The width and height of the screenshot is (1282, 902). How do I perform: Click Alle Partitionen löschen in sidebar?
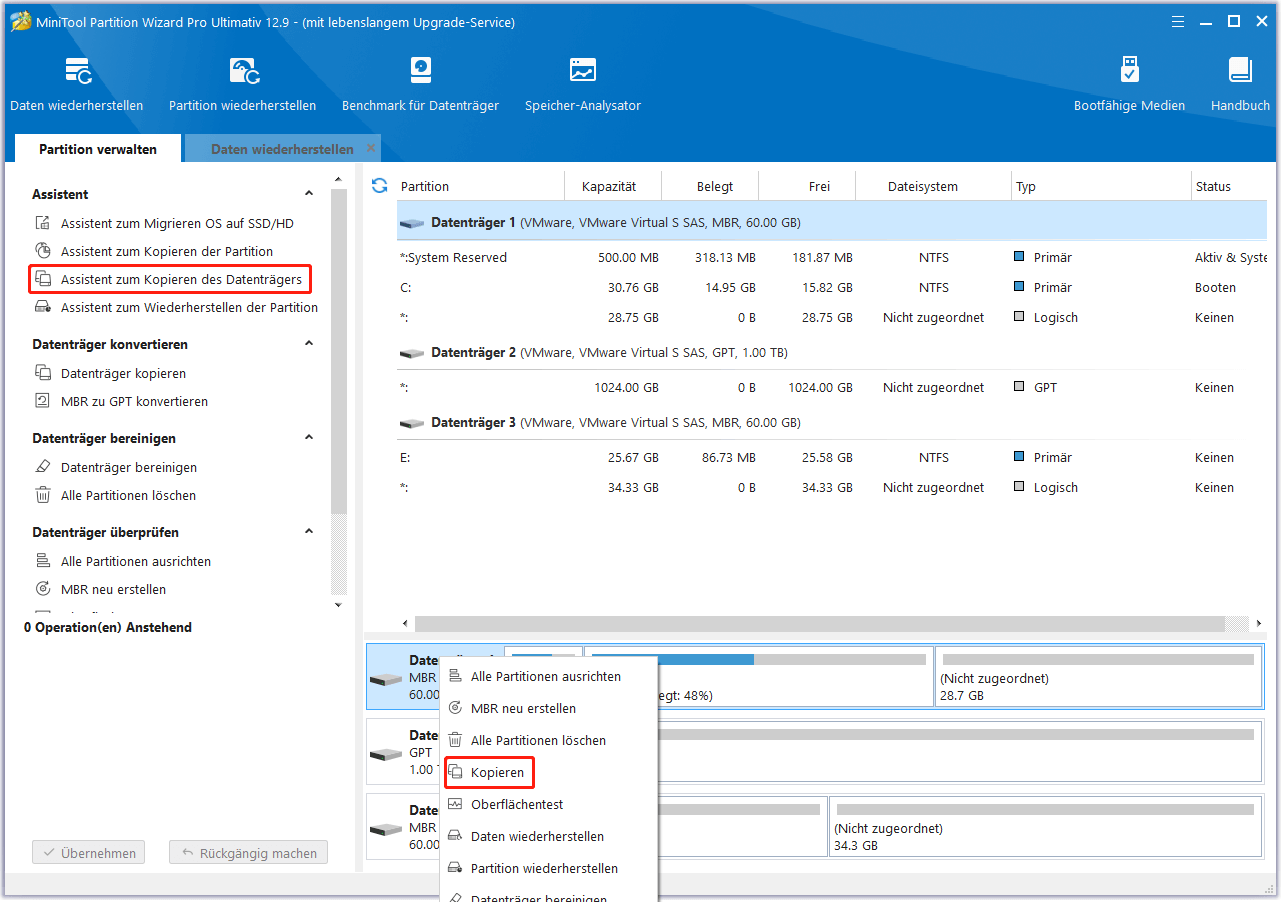pos(116,495)
